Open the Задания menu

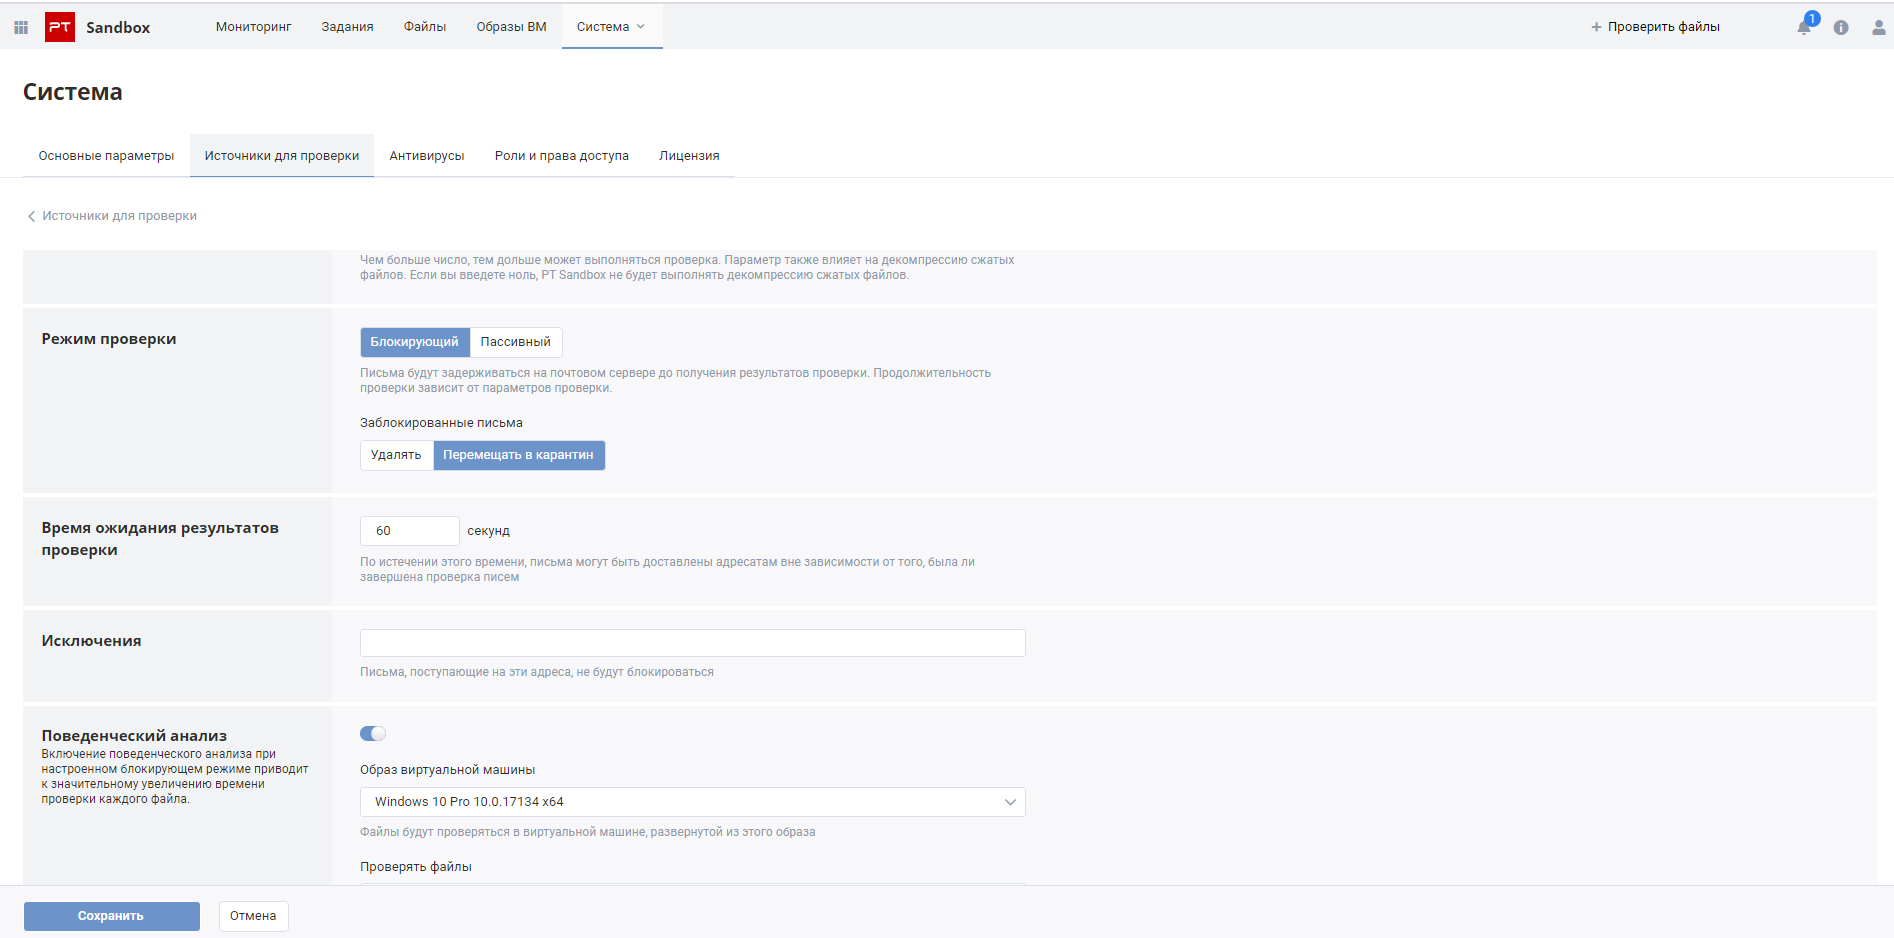pyautogui.click(x=347, y=27)
